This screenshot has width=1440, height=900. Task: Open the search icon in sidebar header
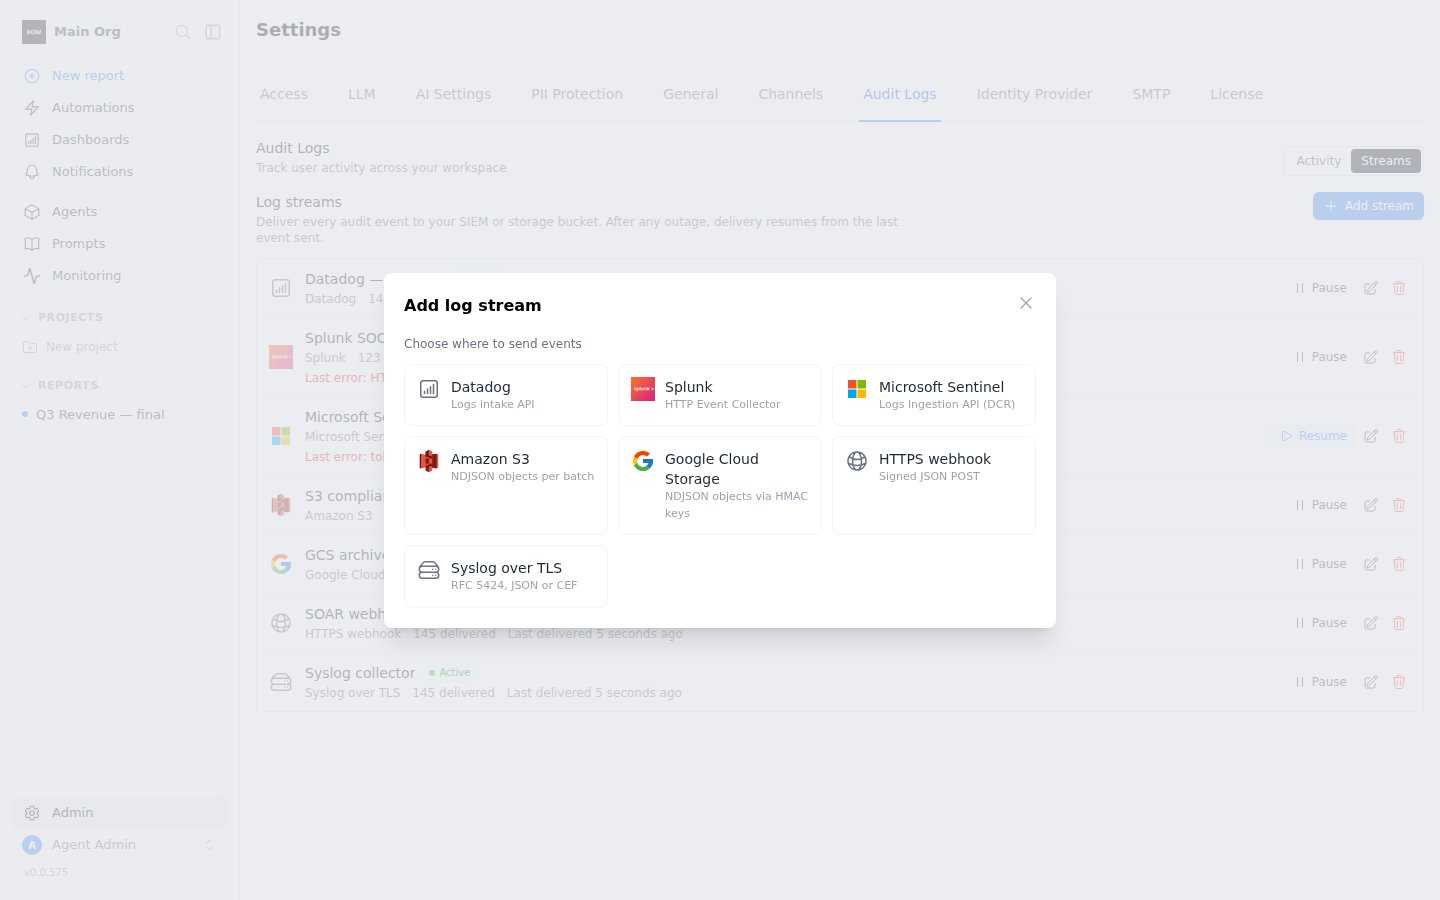click(183, 32)
